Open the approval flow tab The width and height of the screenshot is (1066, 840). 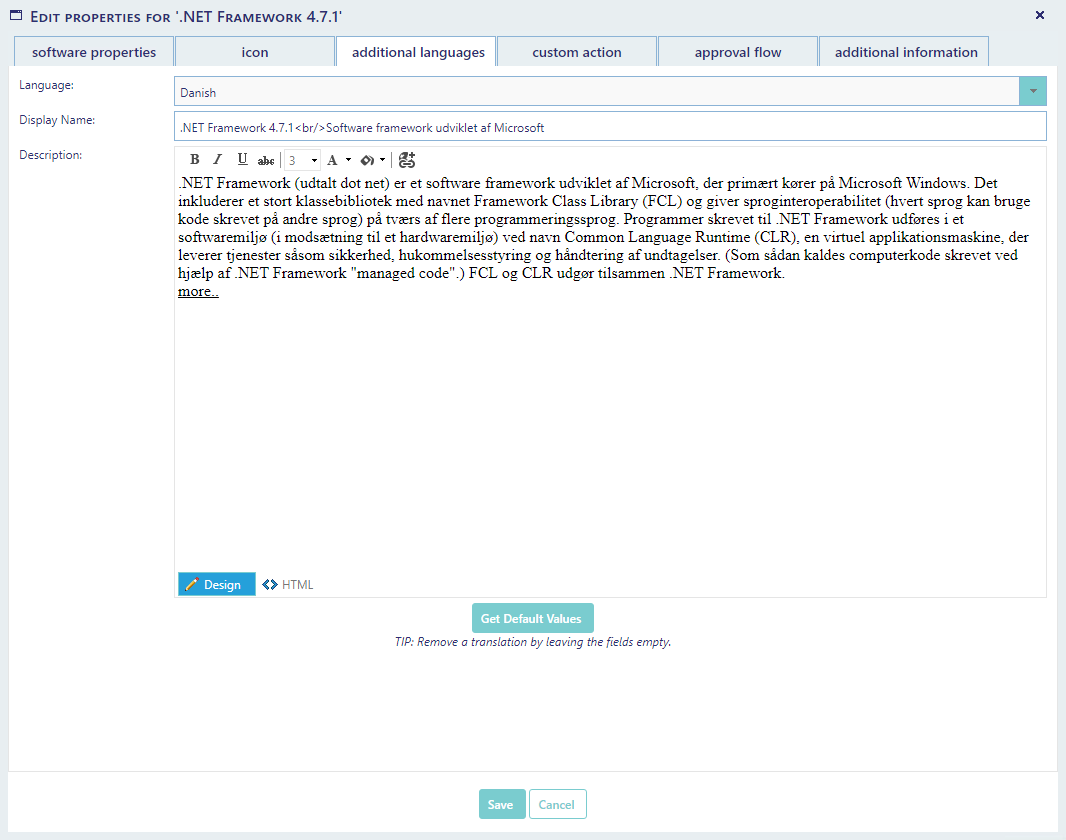point(738,52)
